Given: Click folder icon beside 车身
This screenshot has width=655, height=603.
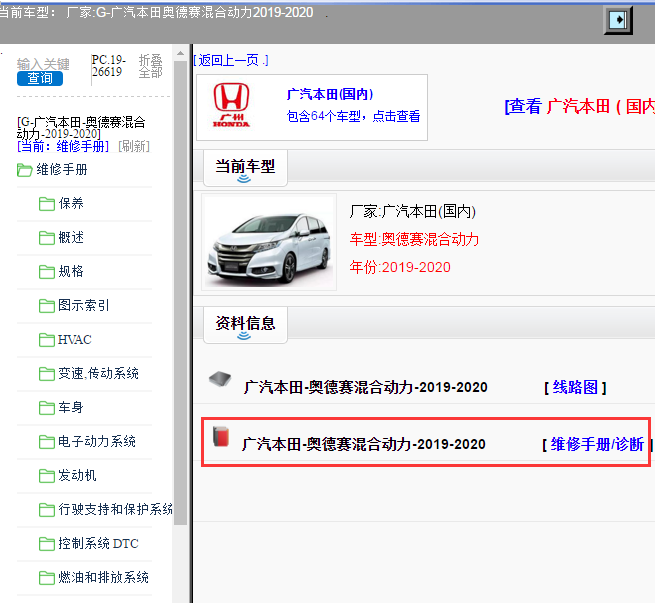Looking at the screenshot, I should [47, 408].
